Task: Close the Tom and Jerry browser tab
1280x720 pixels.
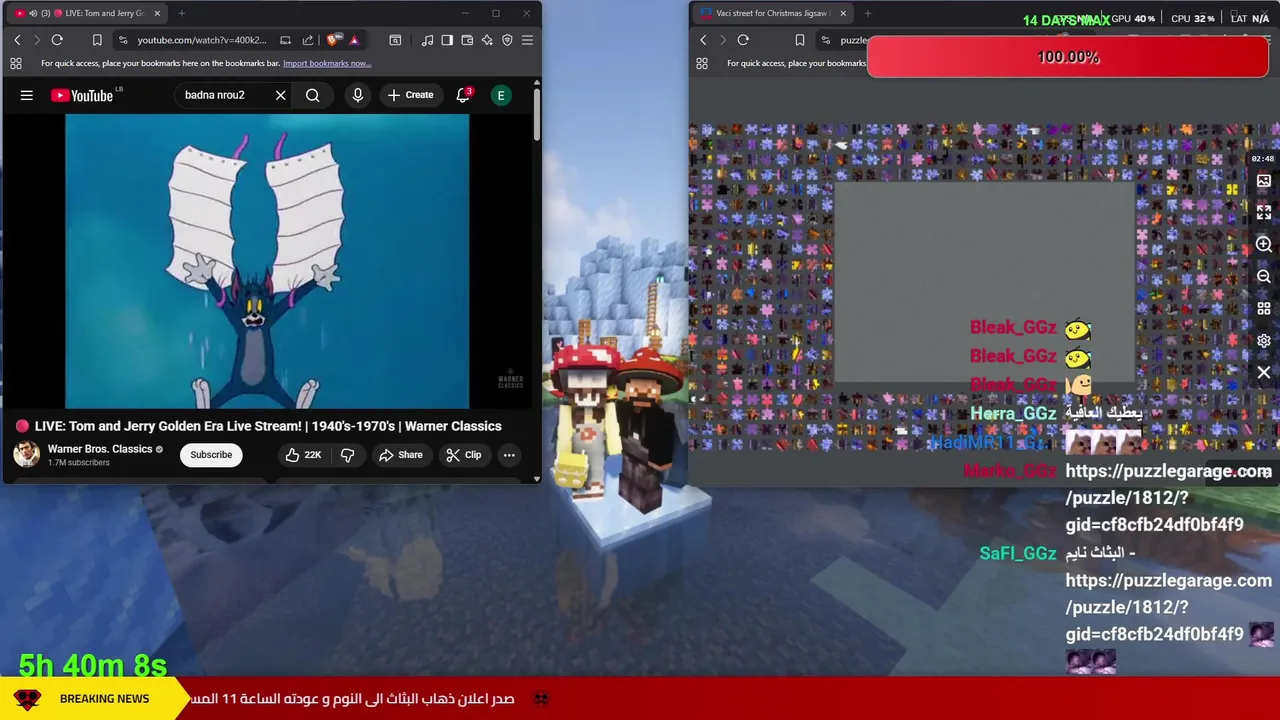Action: (157, 13)
